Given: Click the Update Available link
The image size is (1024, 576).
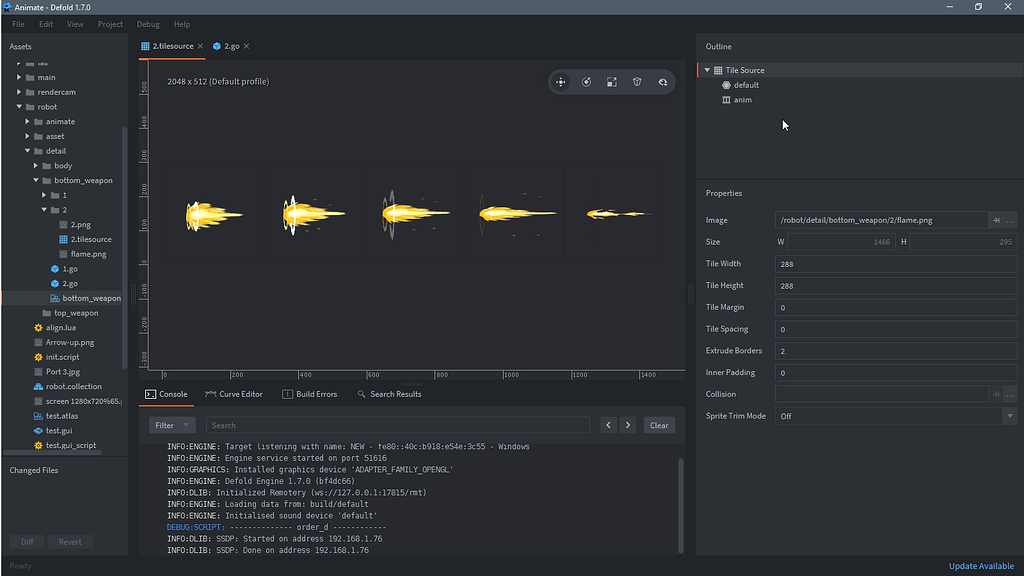Looking at the screenshot, I should (981, 566).
